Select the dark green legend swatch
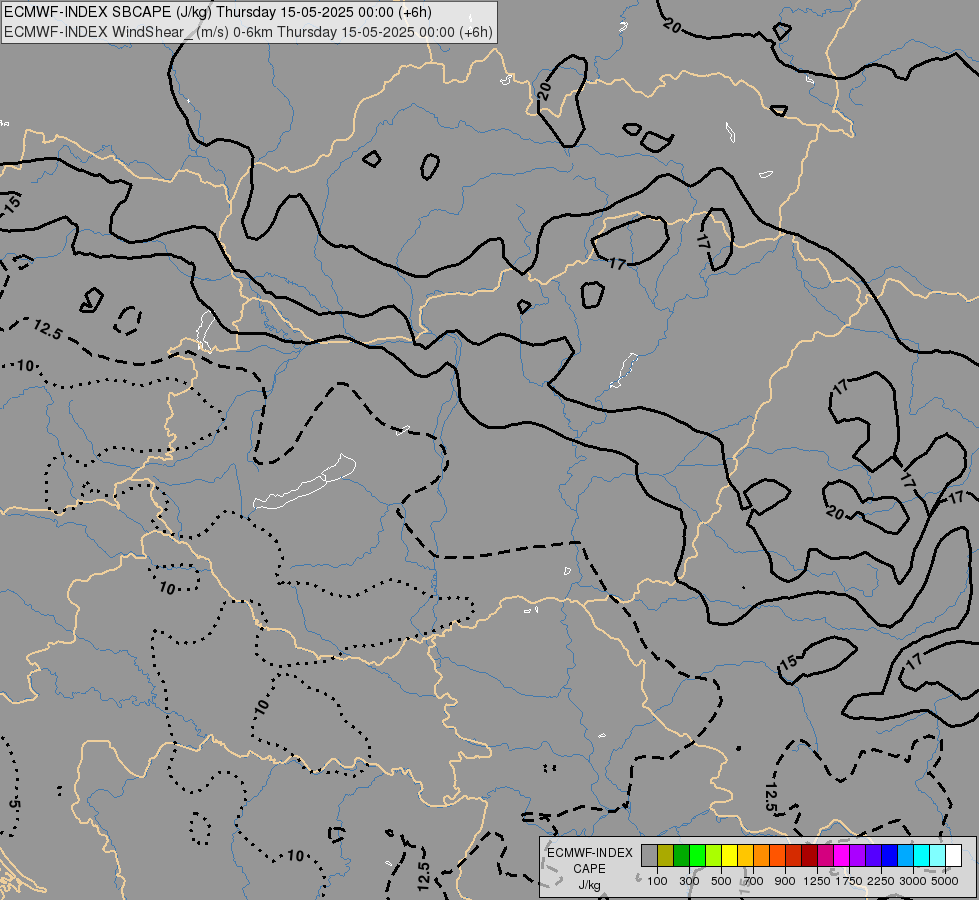 pyautogui.click(x=682, y=855)
